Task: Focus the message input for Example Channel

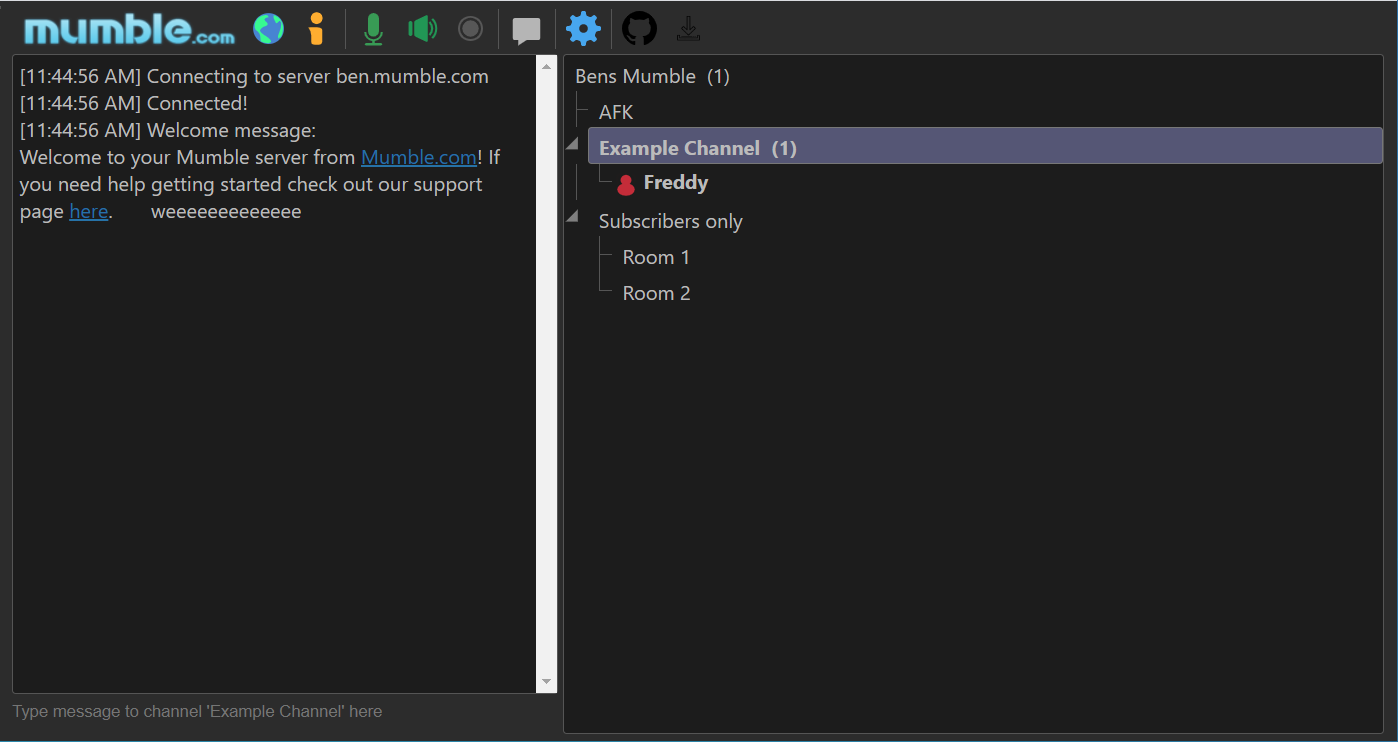Action: 284,712
